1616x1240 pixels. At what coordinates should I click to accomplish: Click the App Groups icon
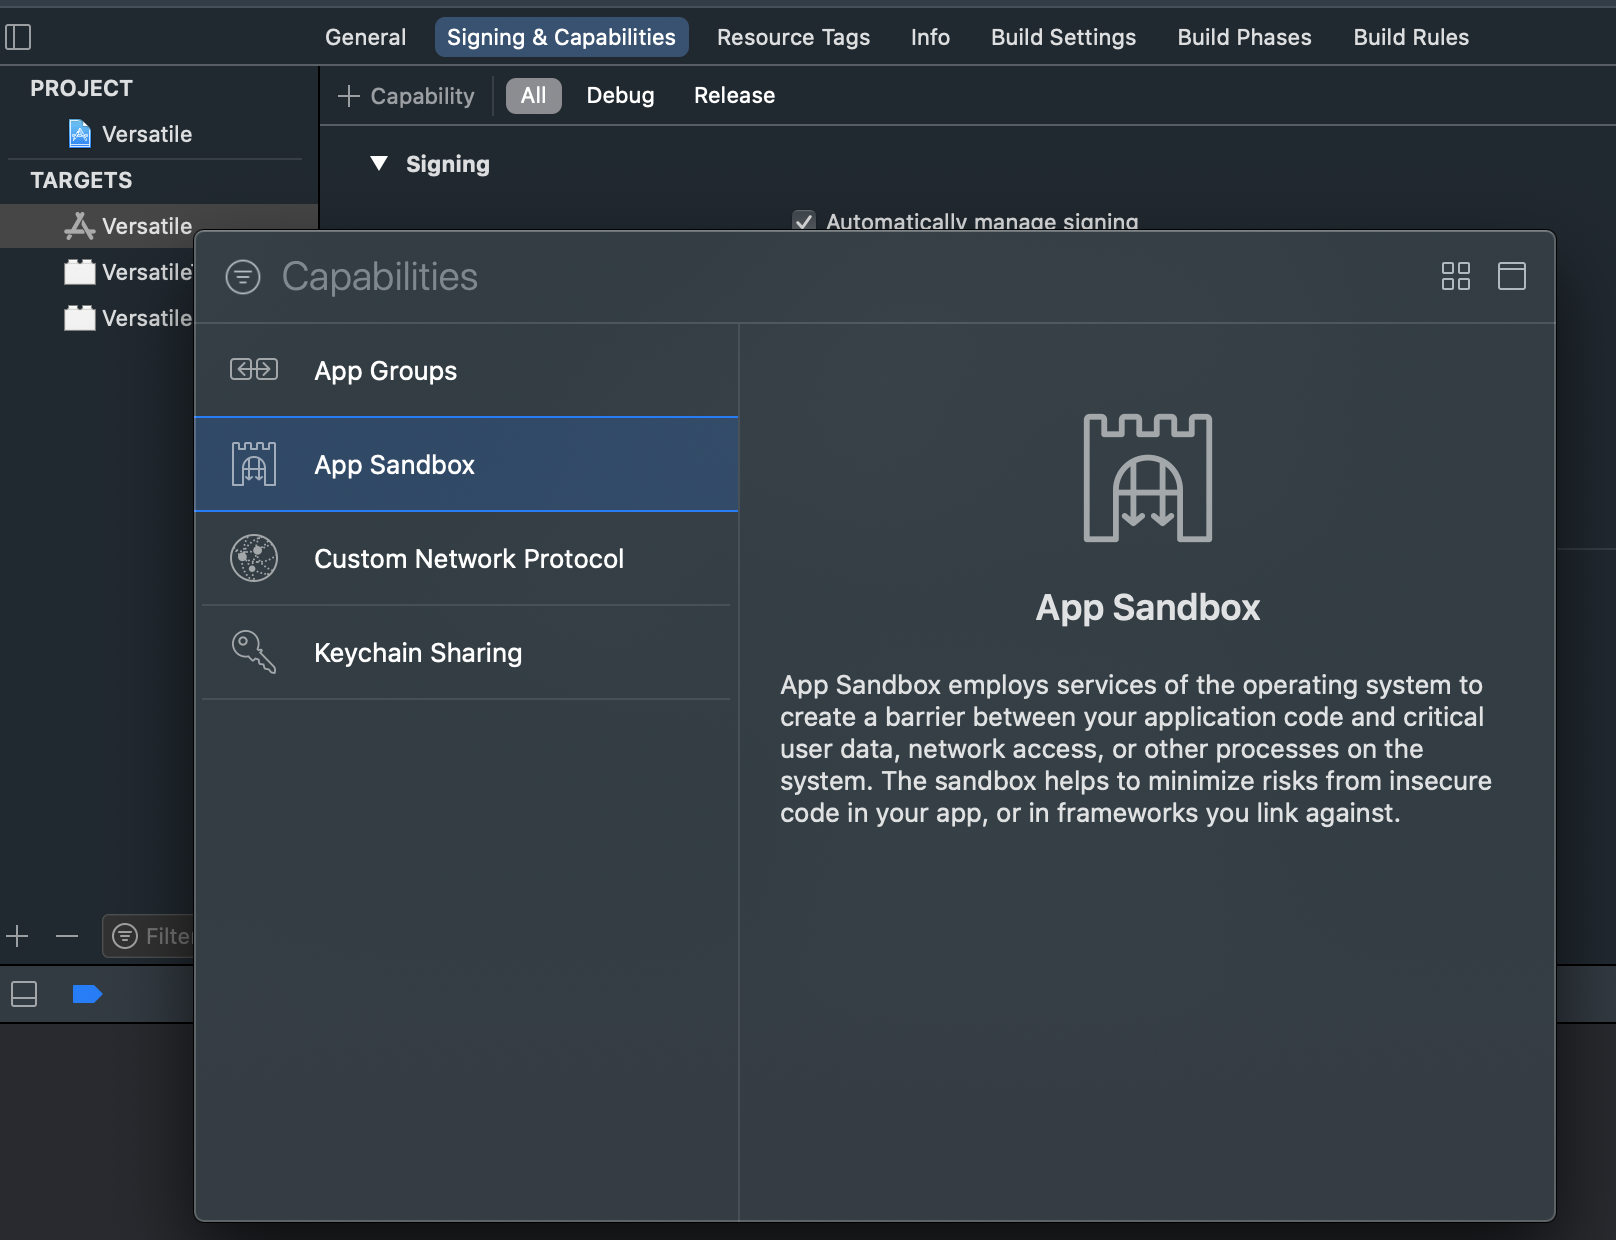(254, 370)
